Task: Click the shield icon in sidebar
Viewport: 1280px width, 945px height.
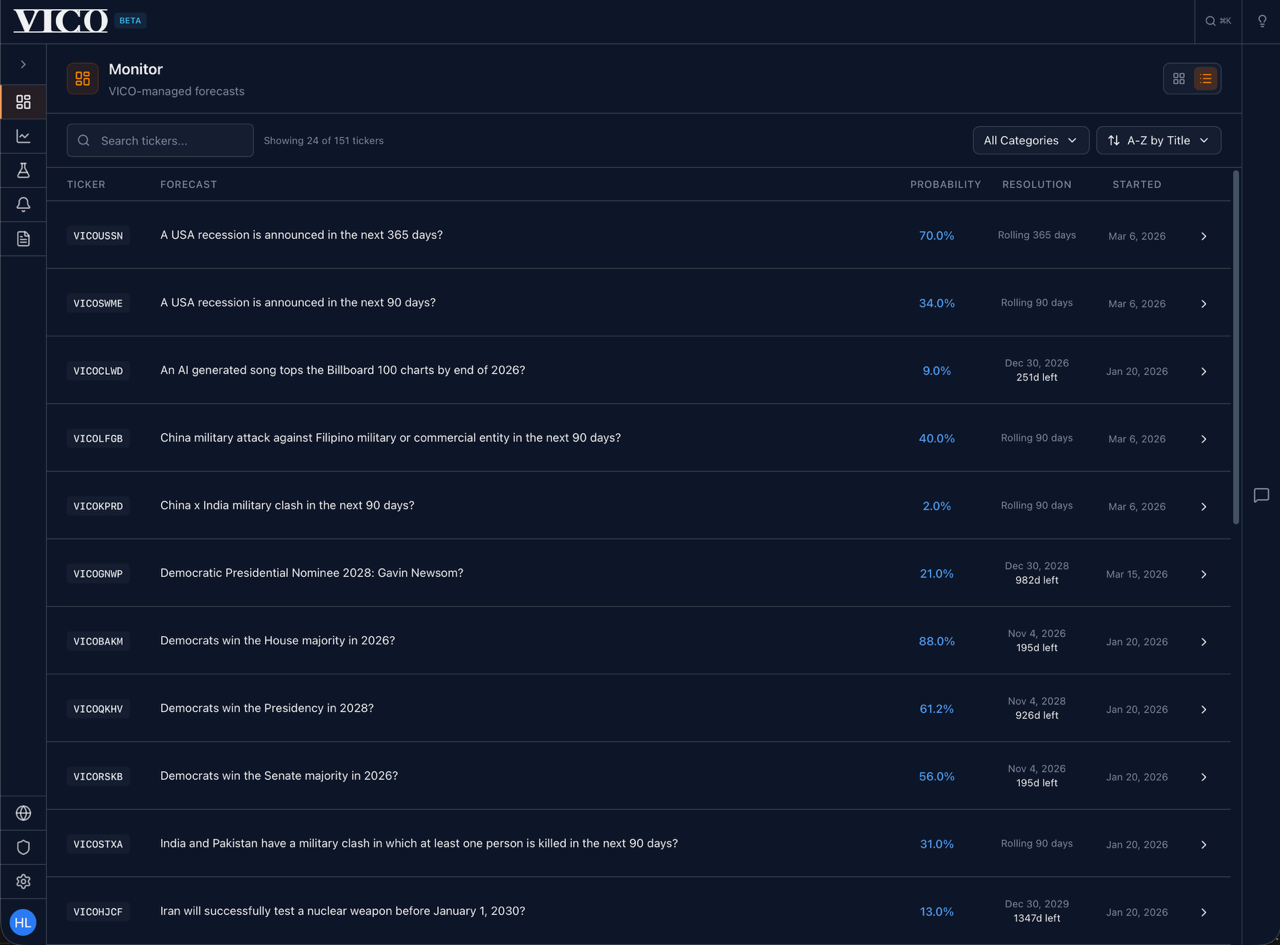Action: [23, 847]
